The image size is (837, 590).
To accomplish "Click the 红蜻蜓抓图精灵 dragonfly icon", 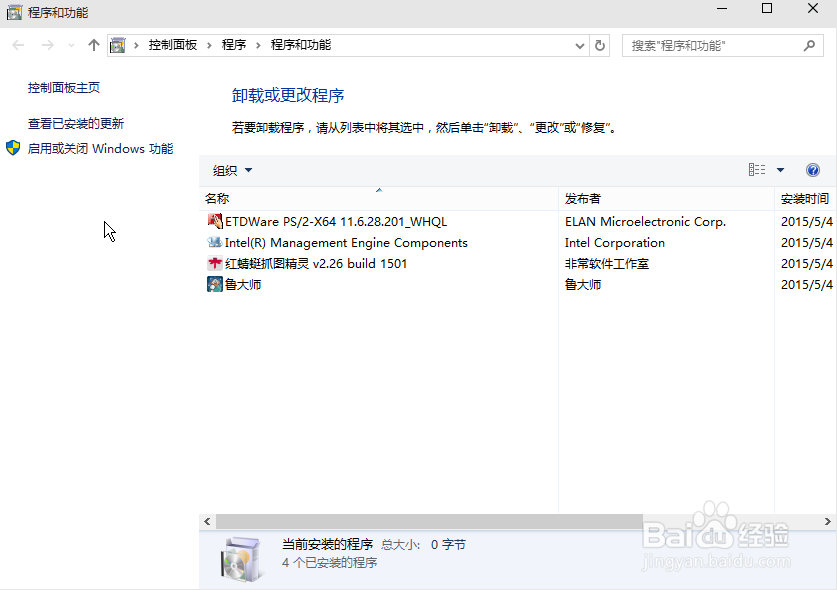I will 215,263.
